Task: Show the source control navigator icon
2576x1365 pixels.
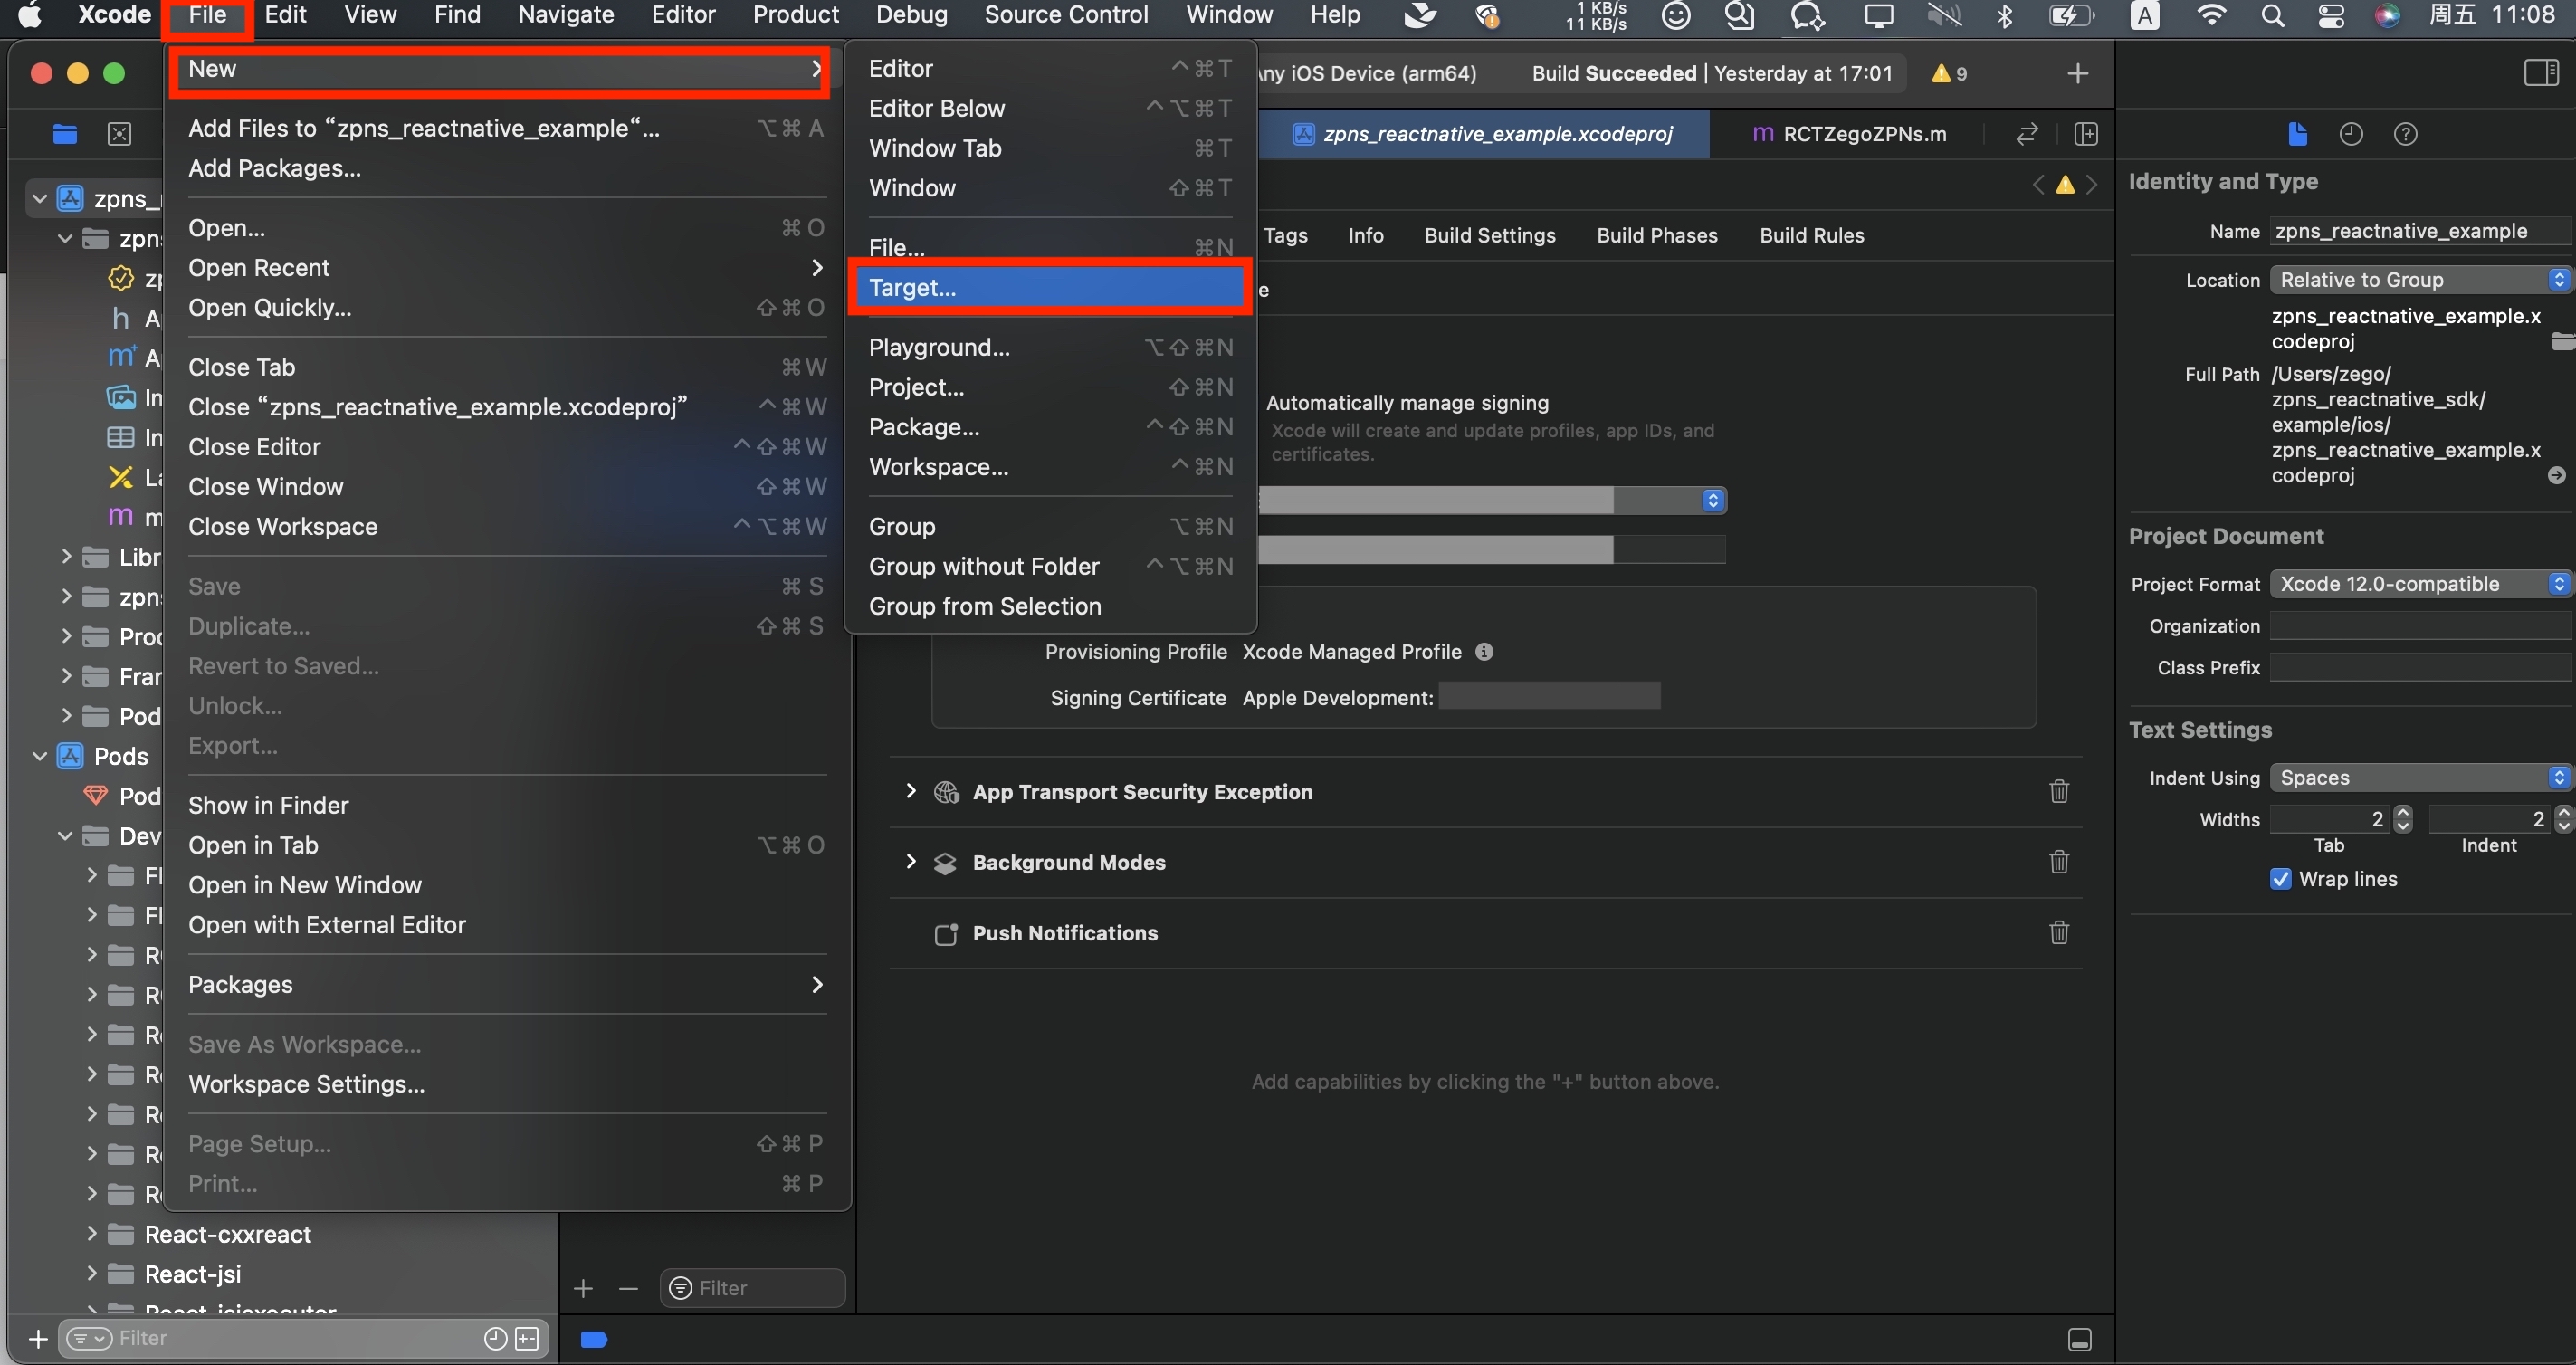Action: pyautogui.click(x=119, y=134)
